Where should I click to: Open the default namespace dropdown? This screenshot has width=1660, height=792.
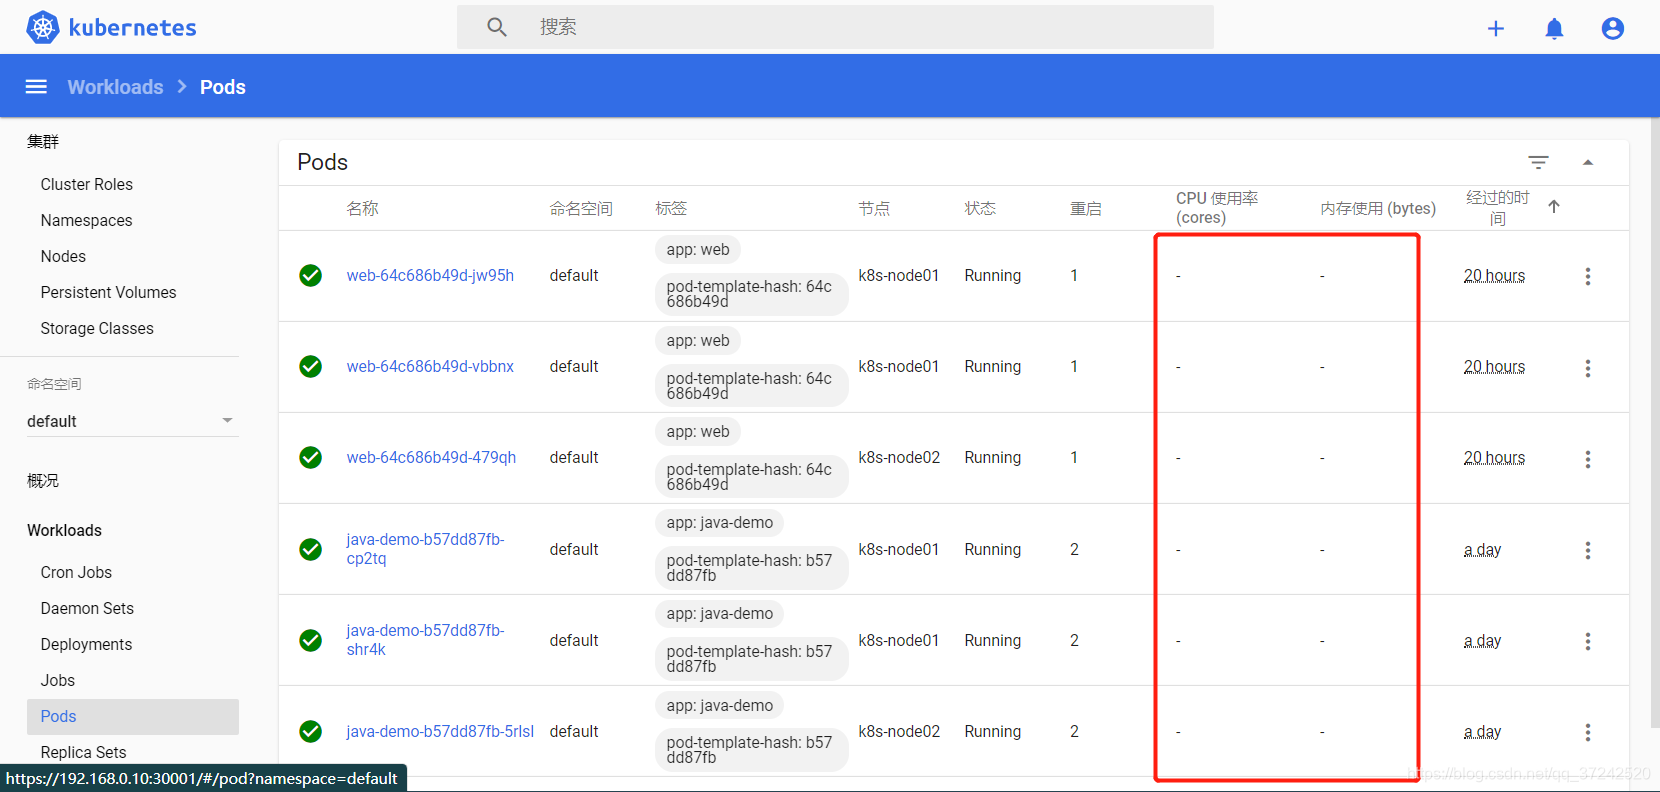point(132,421)
